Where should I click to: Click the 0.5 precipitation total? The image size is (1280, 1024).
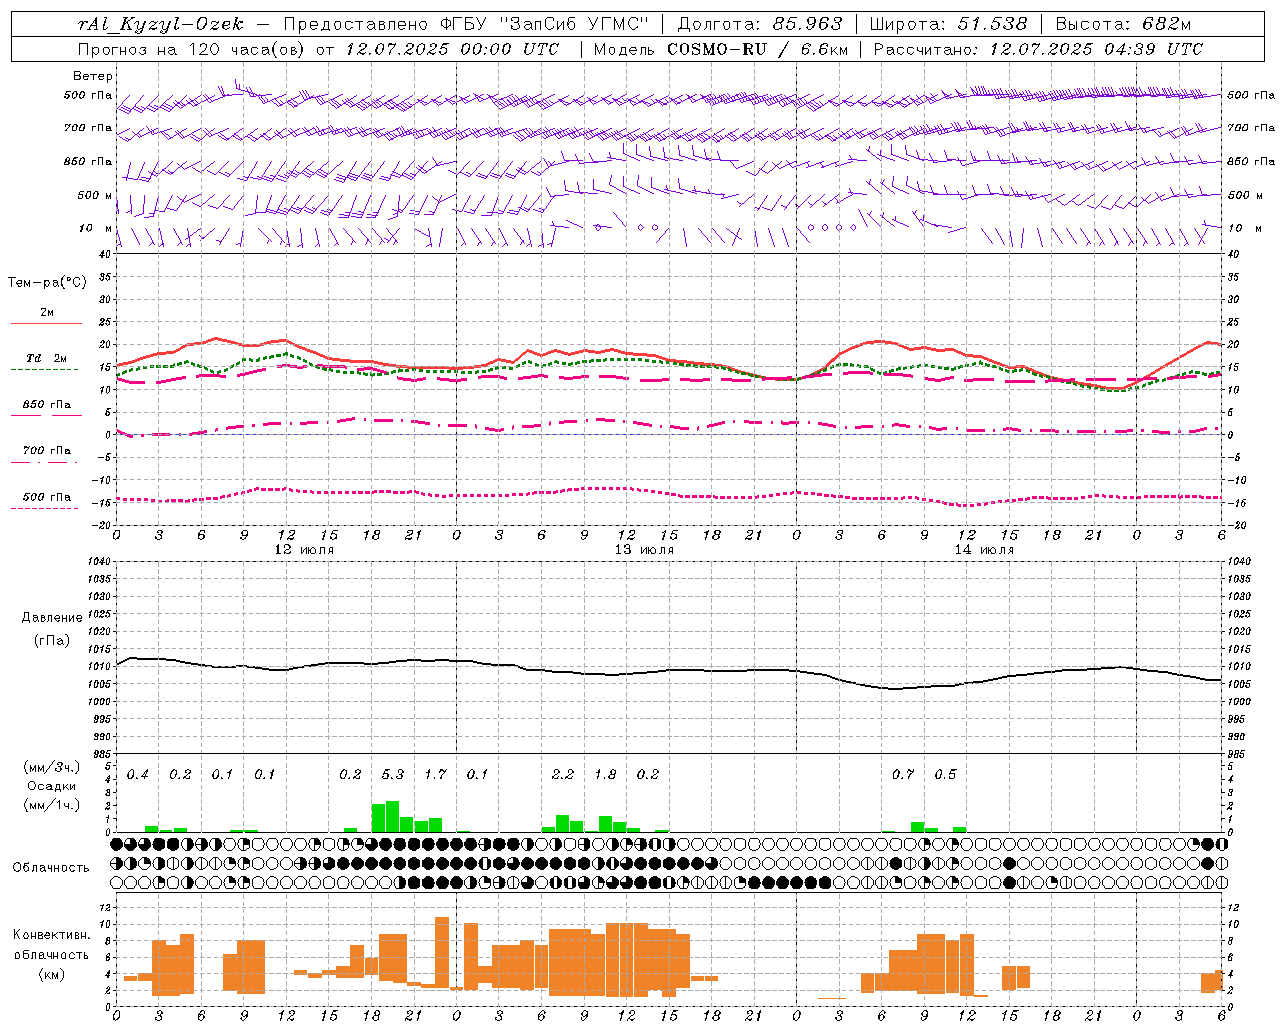point(945,774)
